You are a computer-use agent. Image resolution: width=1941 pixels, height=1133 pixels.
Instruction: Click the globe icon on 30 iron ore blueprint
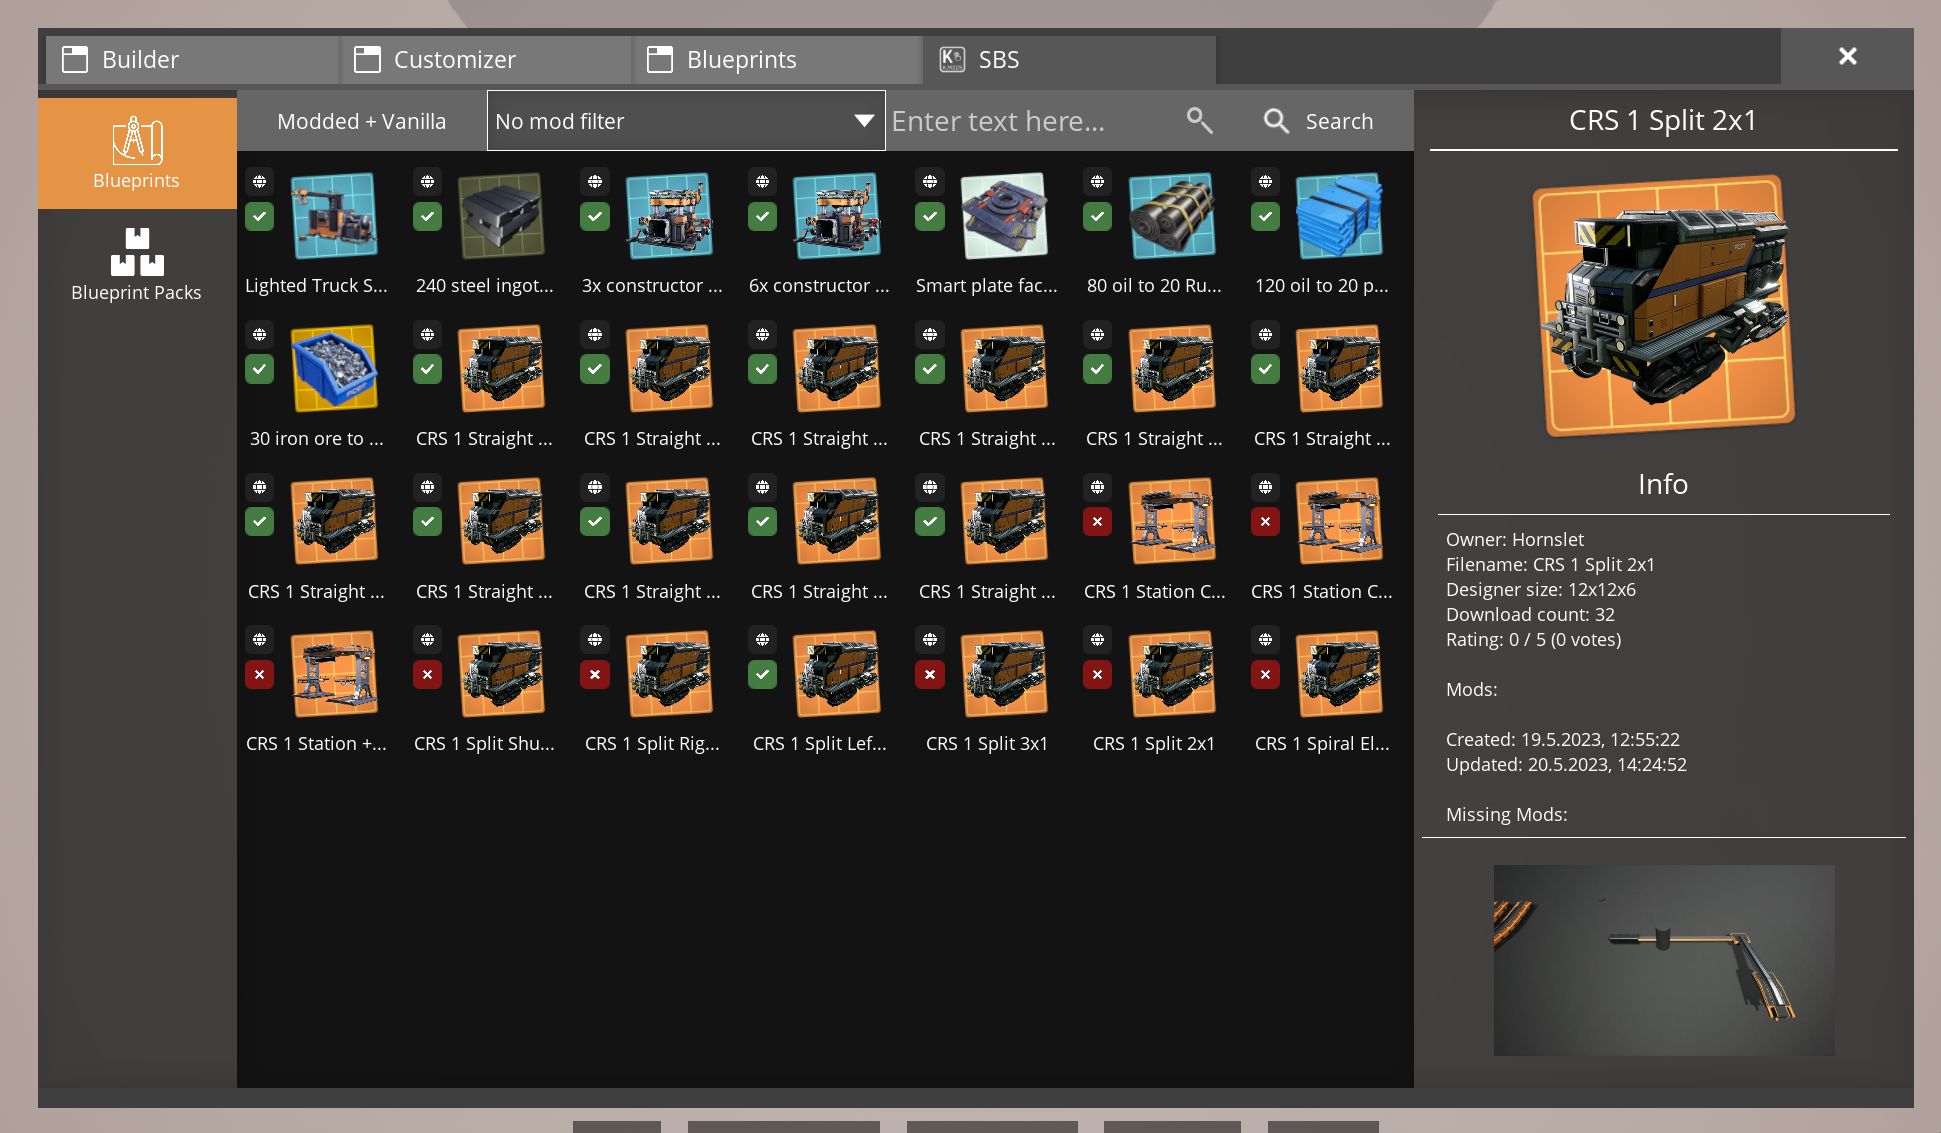[x=259, y=334]
